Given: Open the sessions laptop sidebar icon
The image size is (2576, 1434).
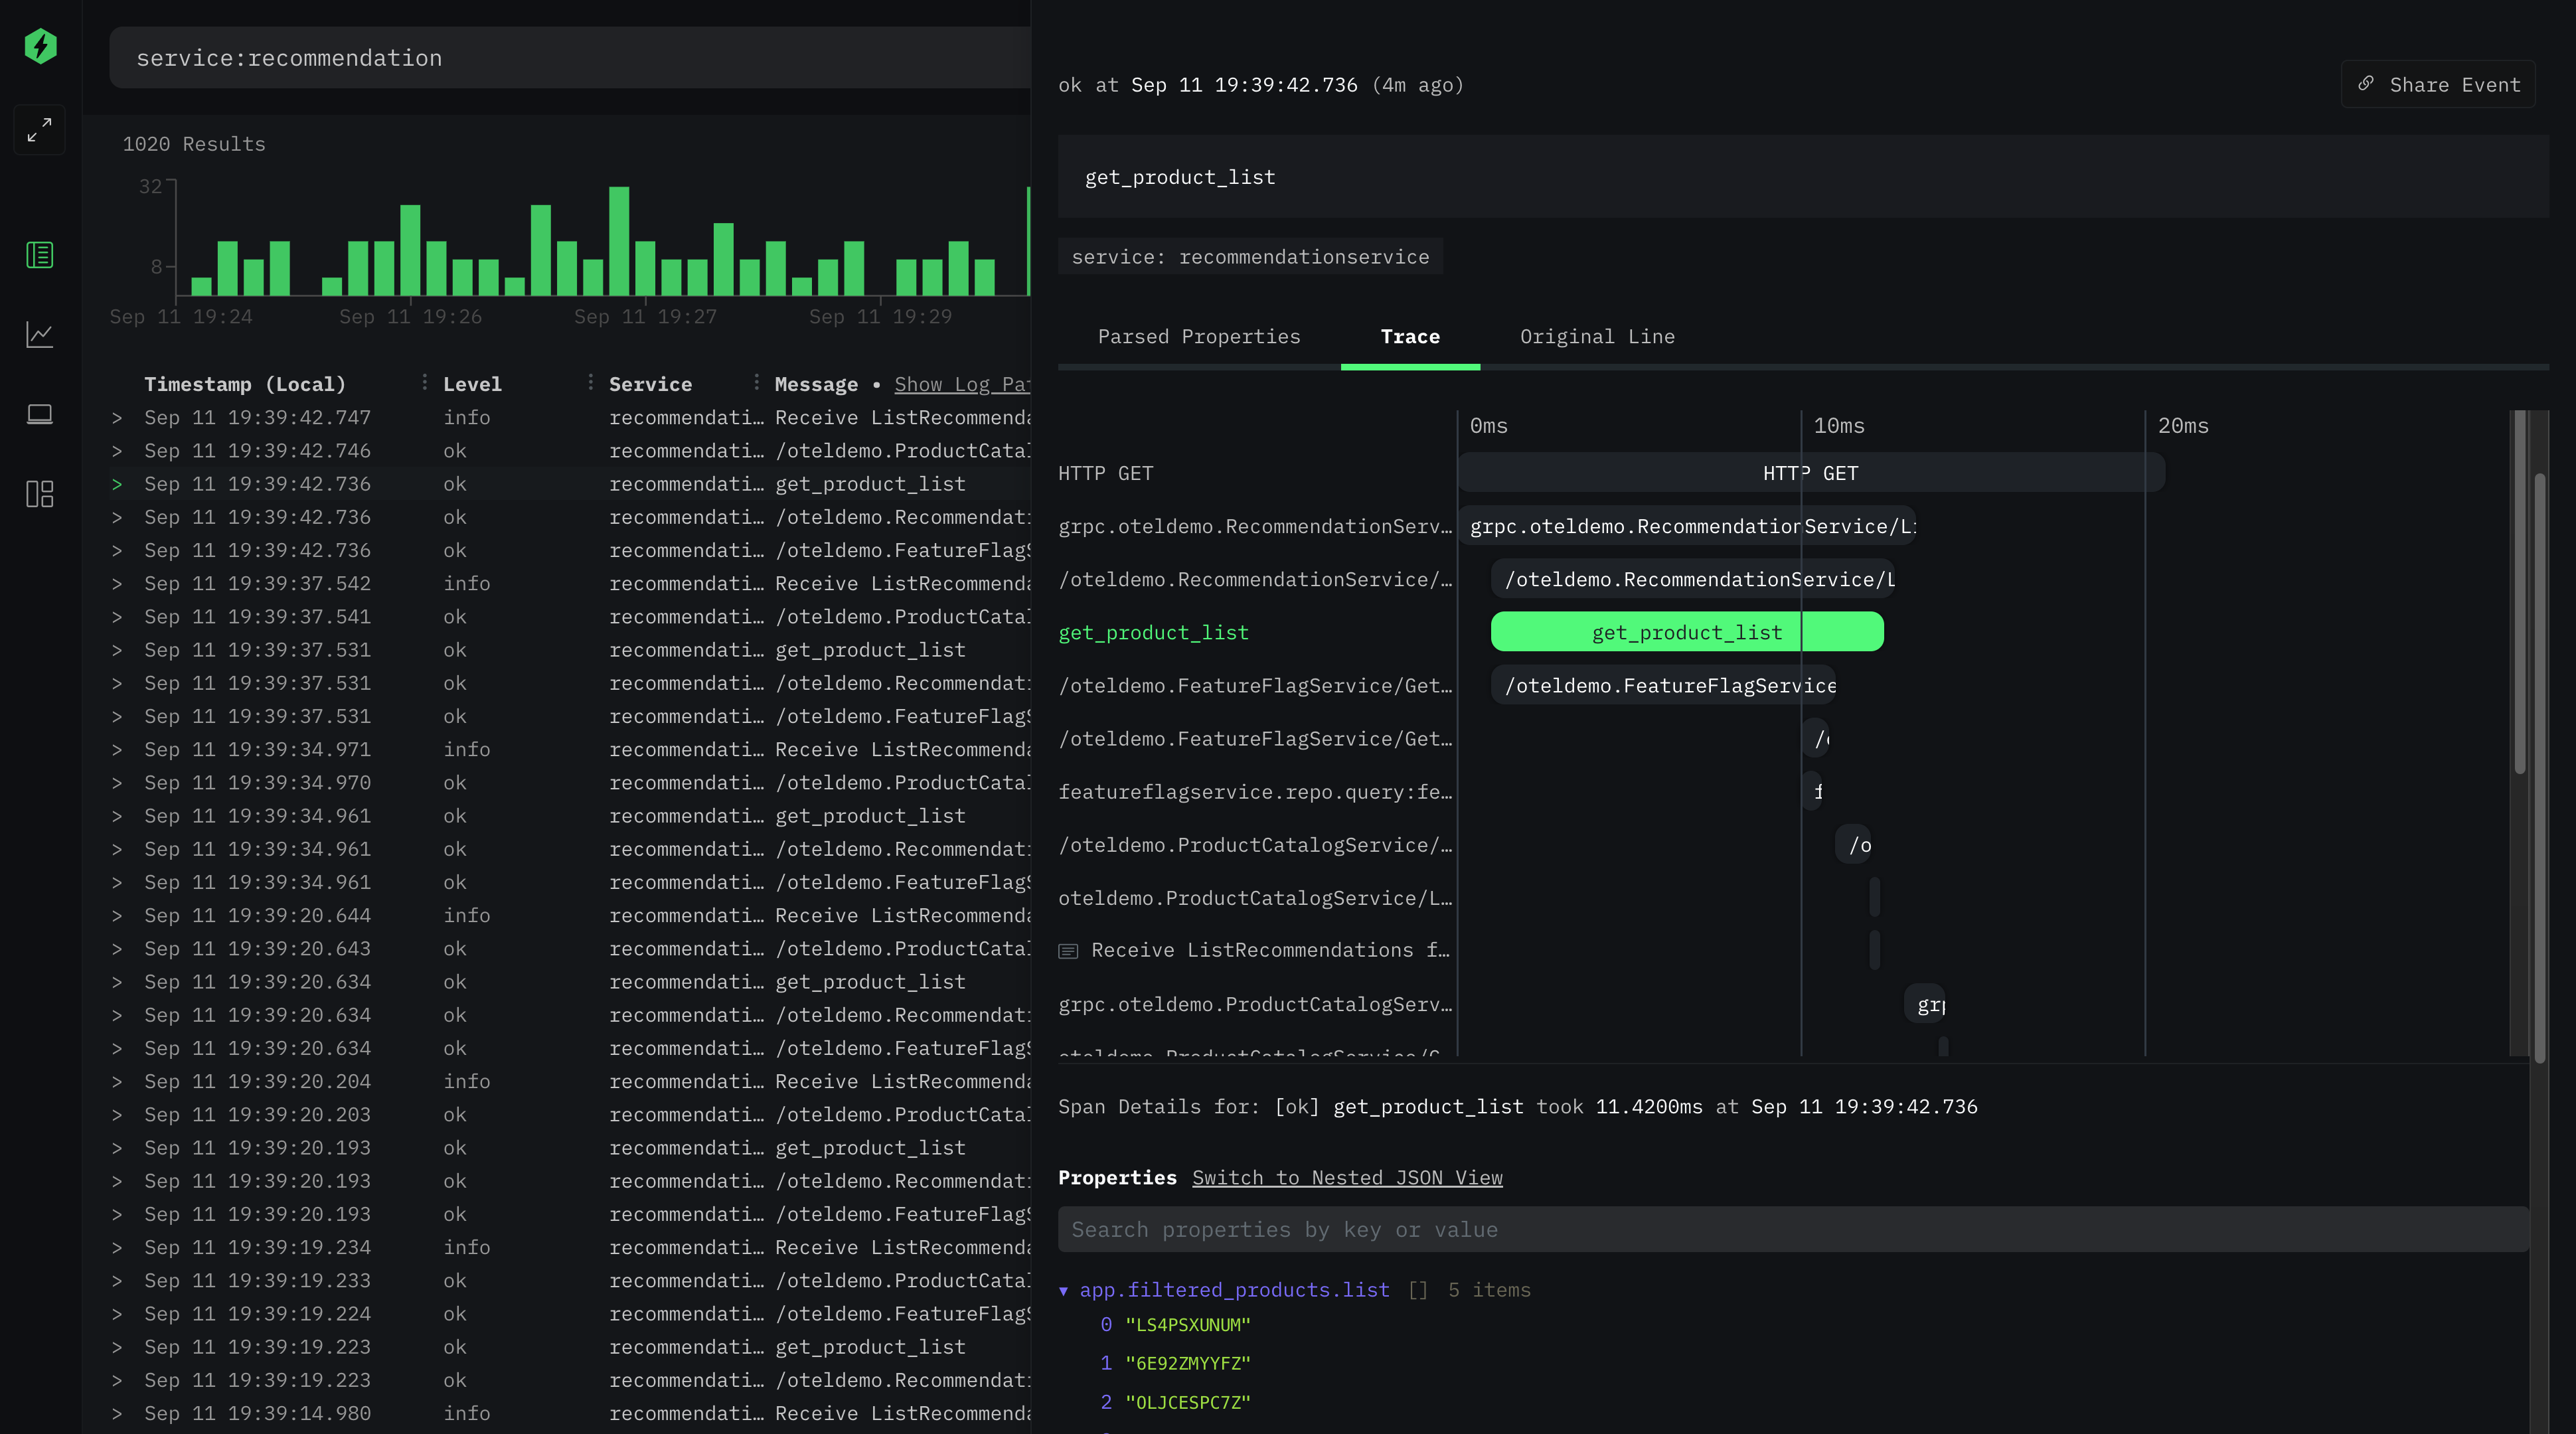Looking at the screenshot, I should 40,414.
